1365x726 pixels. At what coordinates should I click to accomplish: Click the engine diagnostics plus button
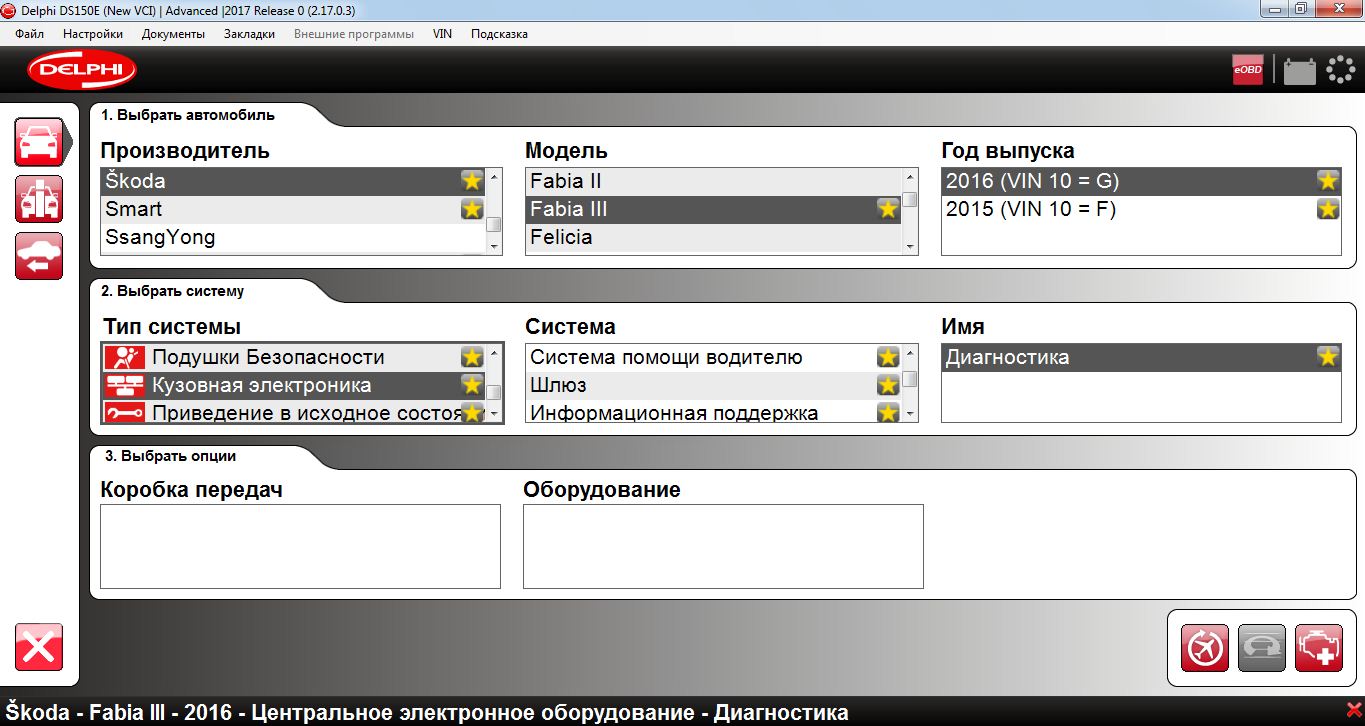coord(1318,648)
